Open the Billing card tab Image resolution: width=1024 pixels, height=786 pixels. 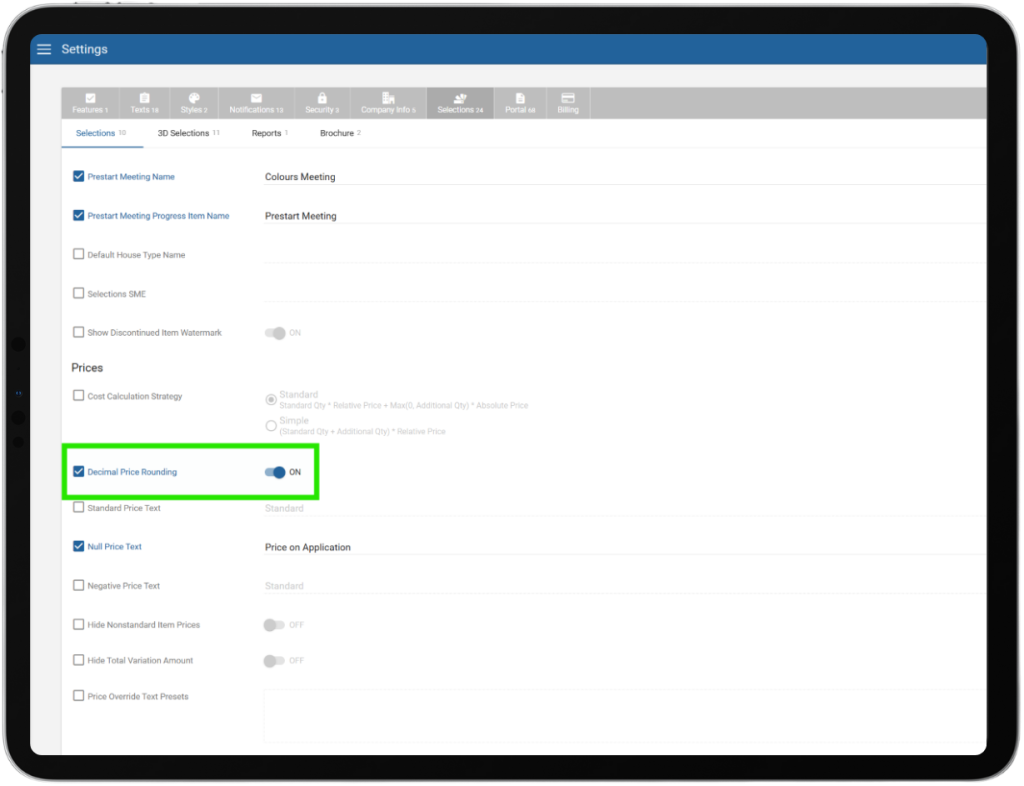568,103
